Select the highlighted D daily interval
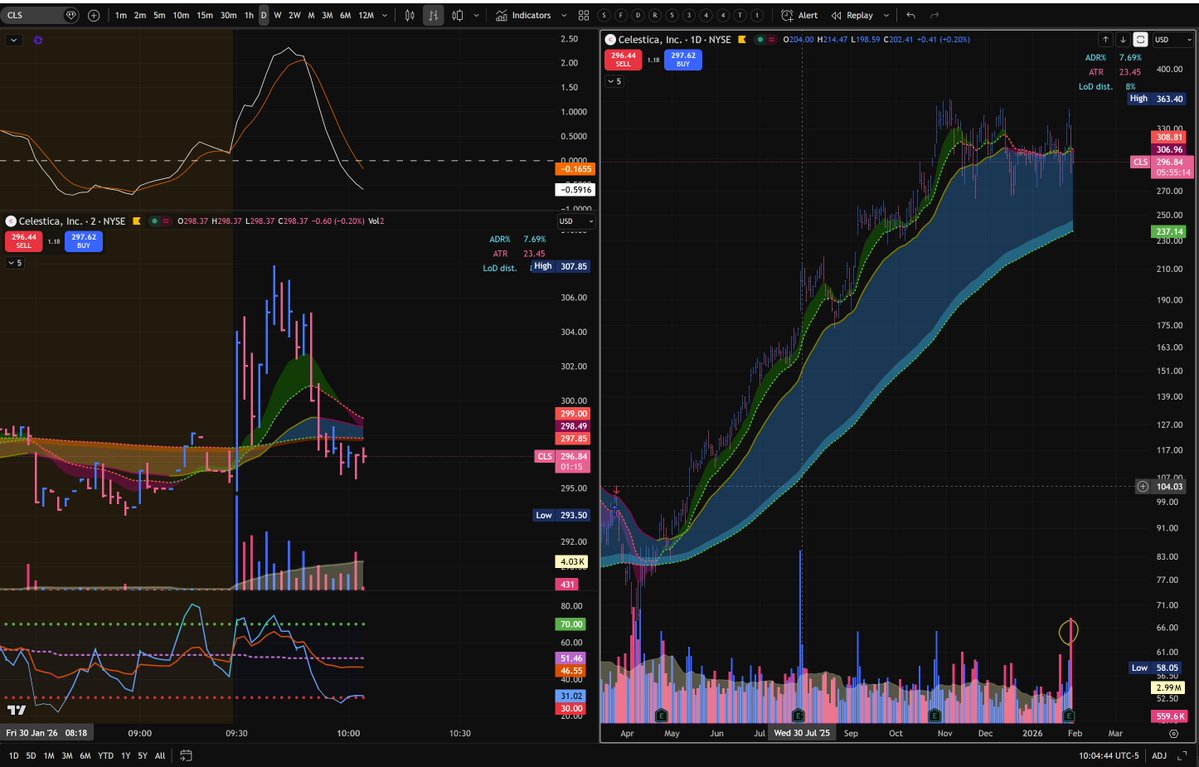1199x767 pixels. [x=263, y=15]
